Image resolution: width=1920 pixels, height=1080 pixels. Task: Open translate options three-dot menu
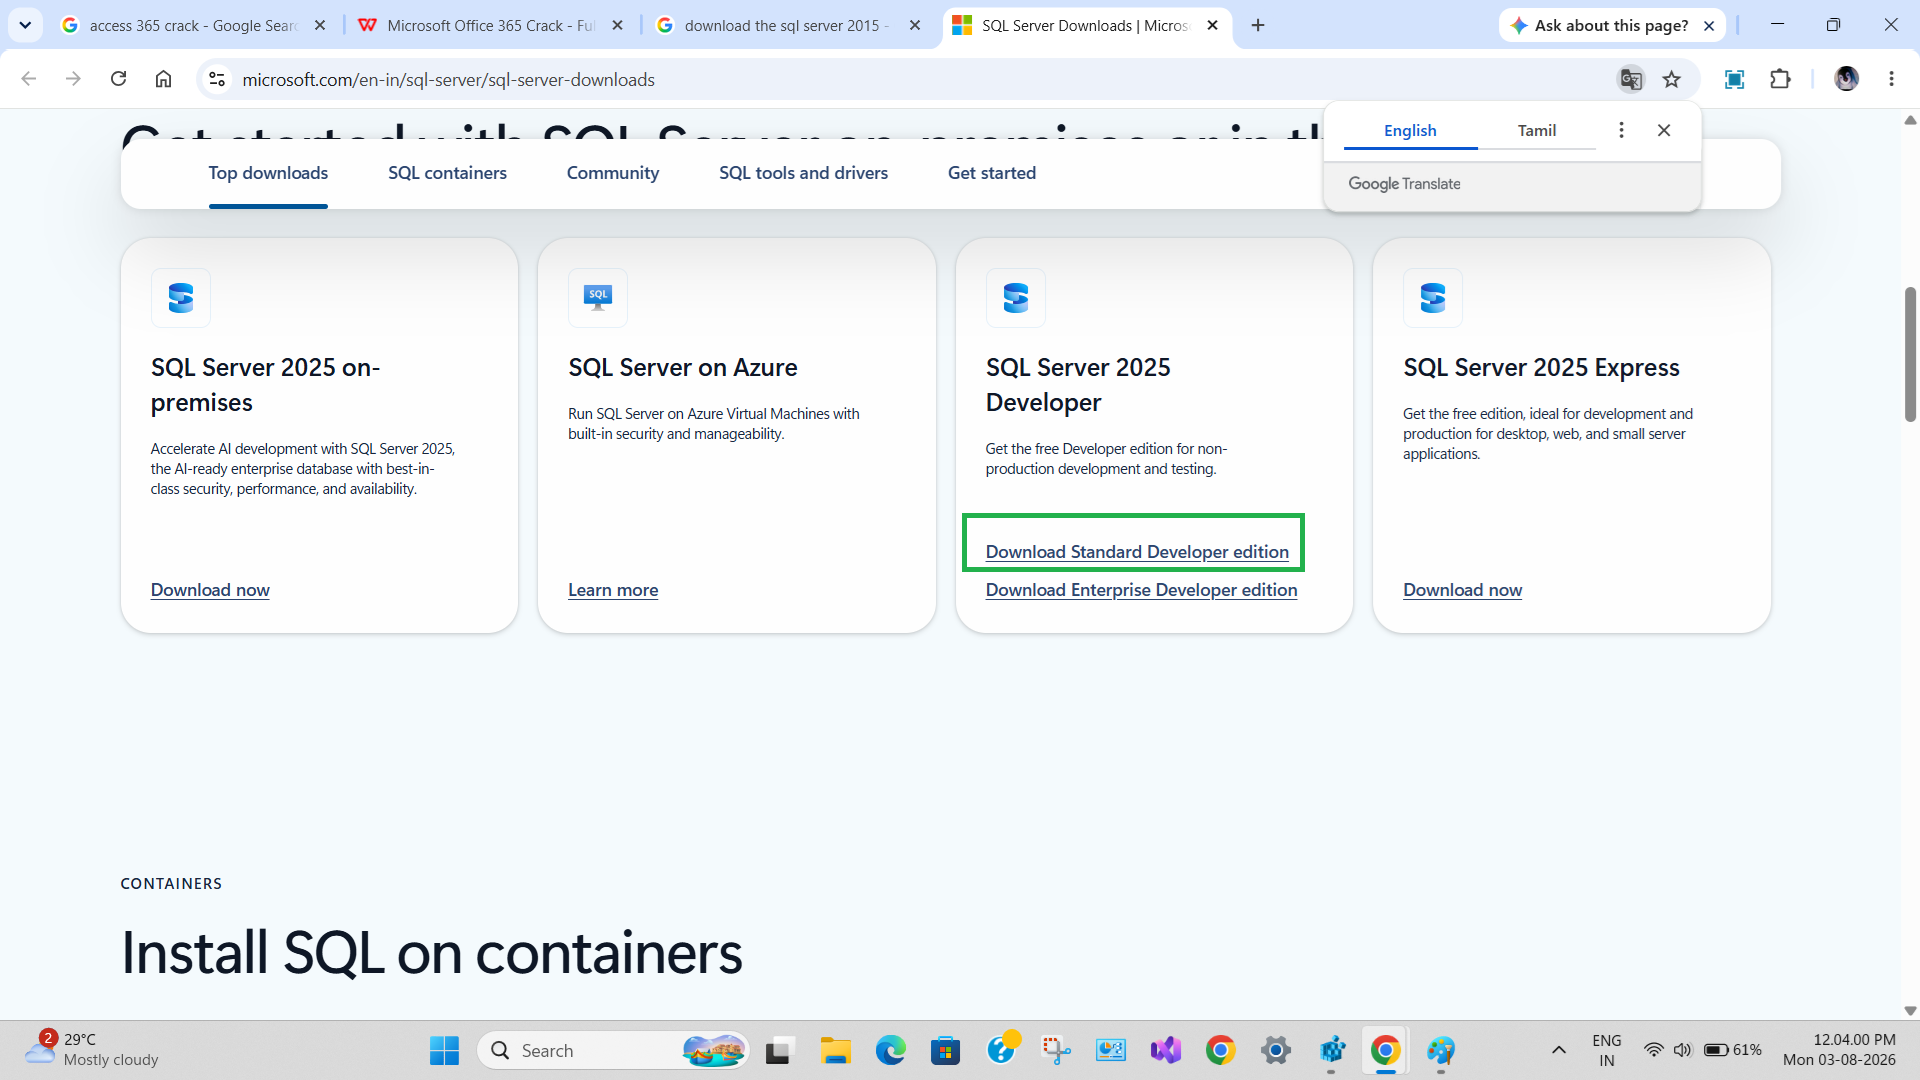(x=1621, y=130)
